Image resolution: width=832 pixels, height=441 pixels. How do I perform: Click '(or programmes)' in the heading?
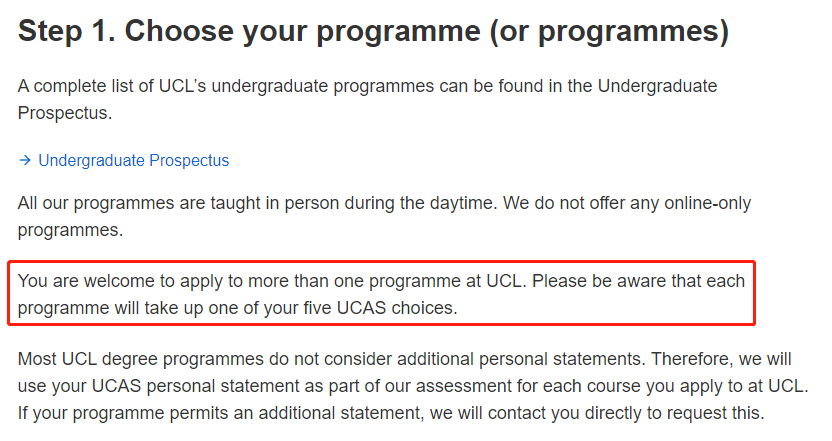click(x=609, y=31)
